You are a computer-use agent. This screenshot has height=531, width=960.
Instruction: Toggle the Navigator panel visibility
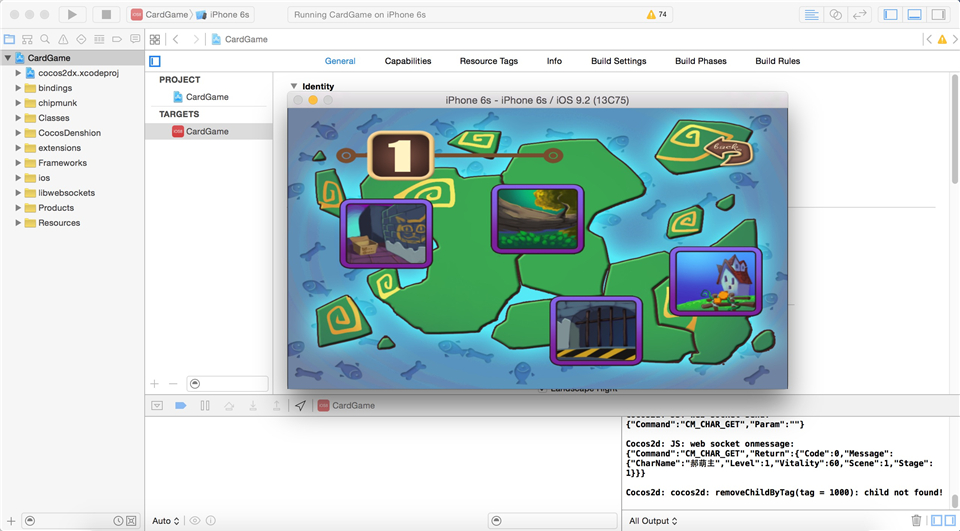coord(891,14)
